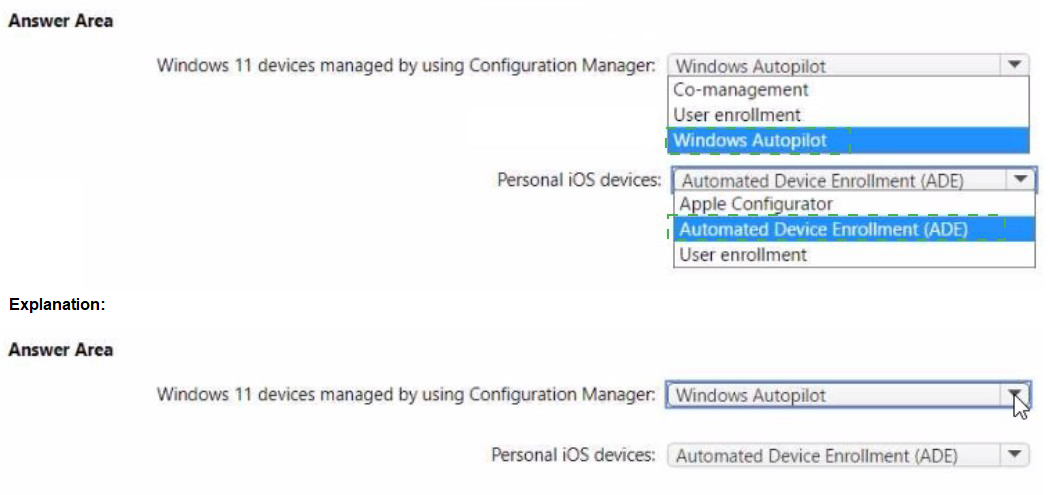Select the highlighted Windows Autopilot list option
The image size is (1050, 495).
click(848, 141)
